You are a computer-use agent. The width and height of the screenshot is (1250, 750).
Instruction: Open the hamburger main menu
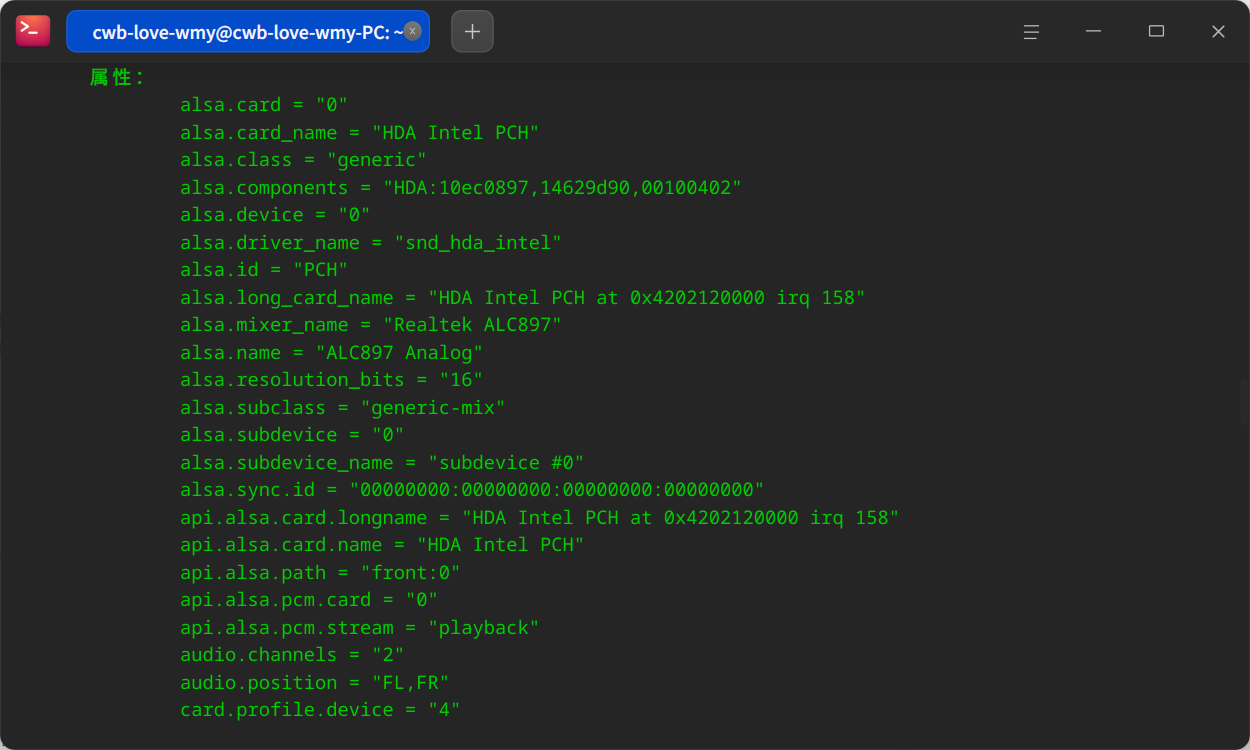tap(1031, 31)
